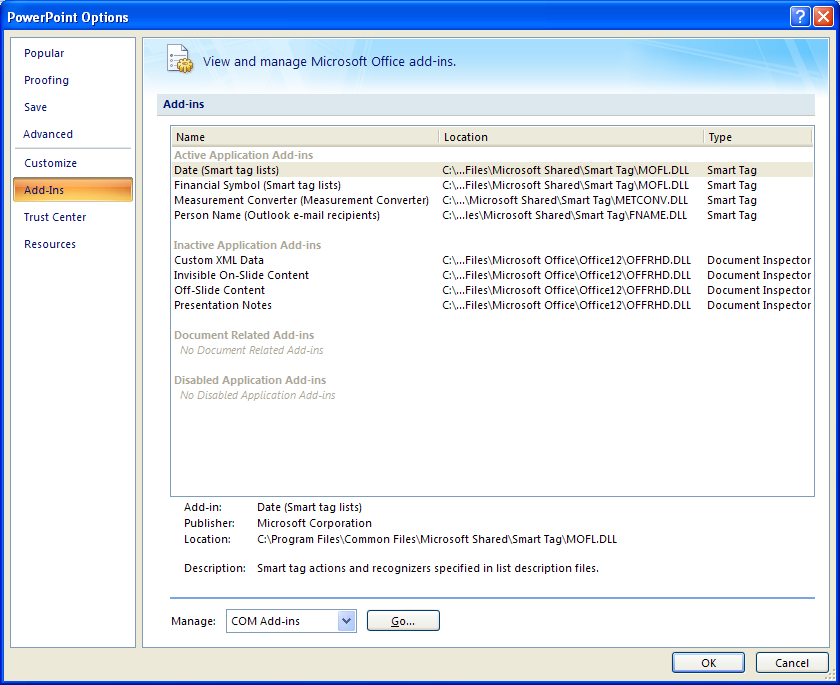840x685 pixels.
Task: Click the Cancel button
Action: tap(792, 663)
